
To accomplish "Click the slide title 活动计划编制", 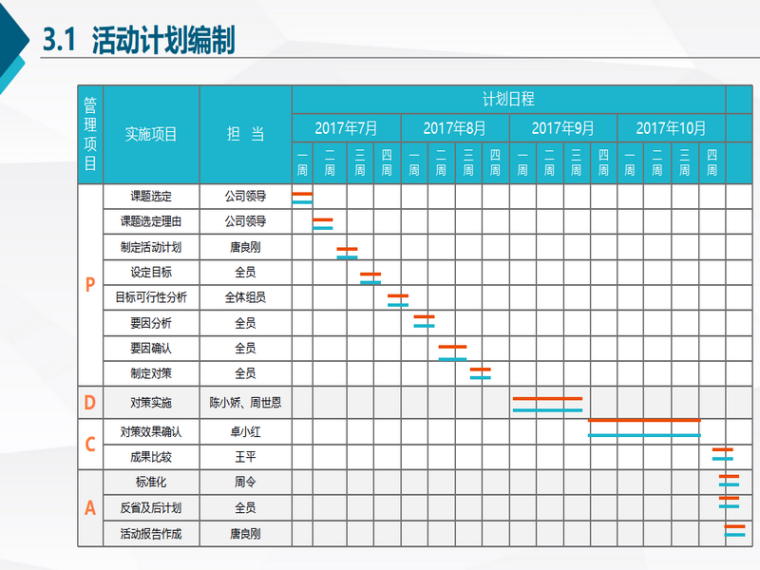I will click(163, 41).
